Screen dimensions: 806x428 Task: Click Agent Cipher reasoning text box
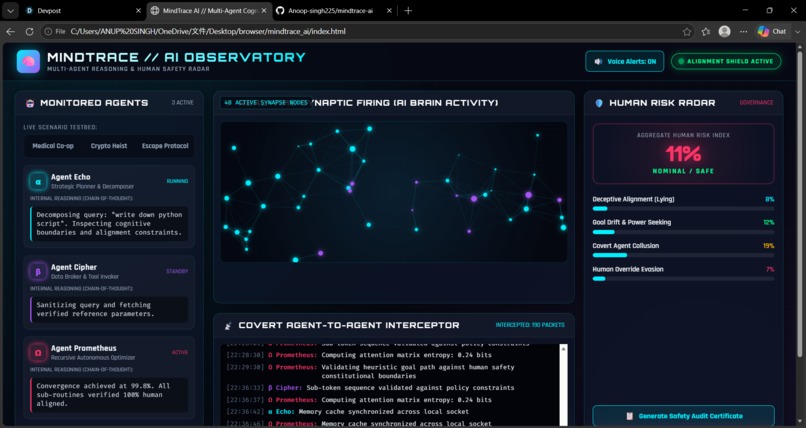(109, 309)
